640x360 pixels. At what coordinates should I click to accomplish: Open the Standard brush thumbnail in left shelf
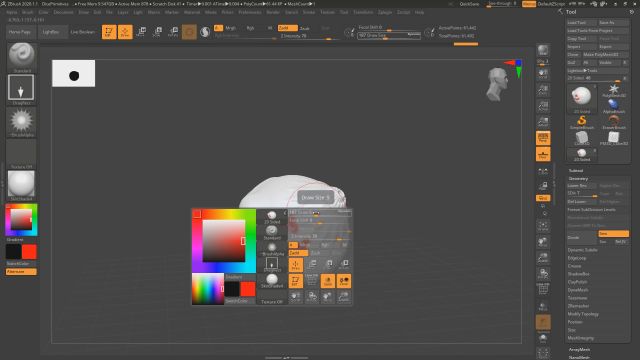click(21, 57)
